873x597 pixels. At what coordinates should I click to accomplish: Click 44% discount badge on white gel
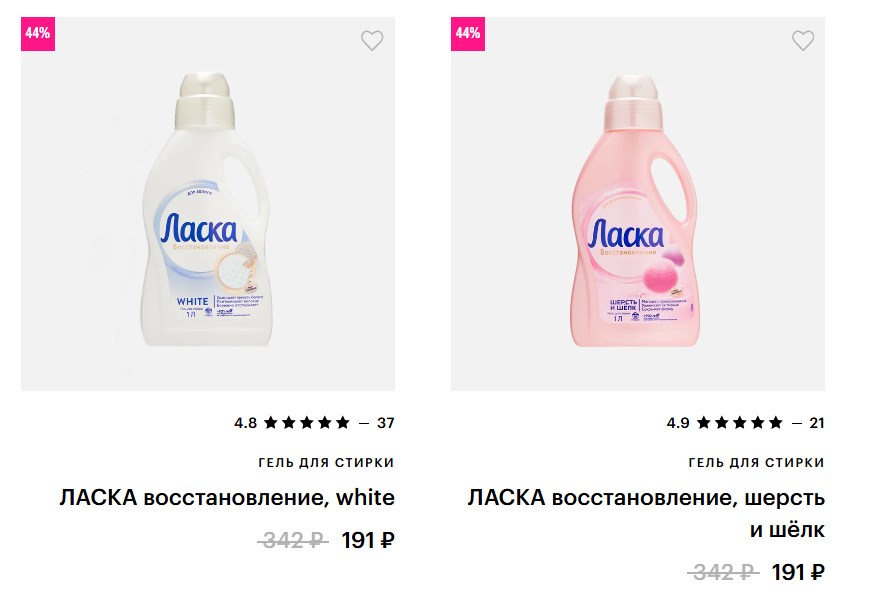click(37, 33)
